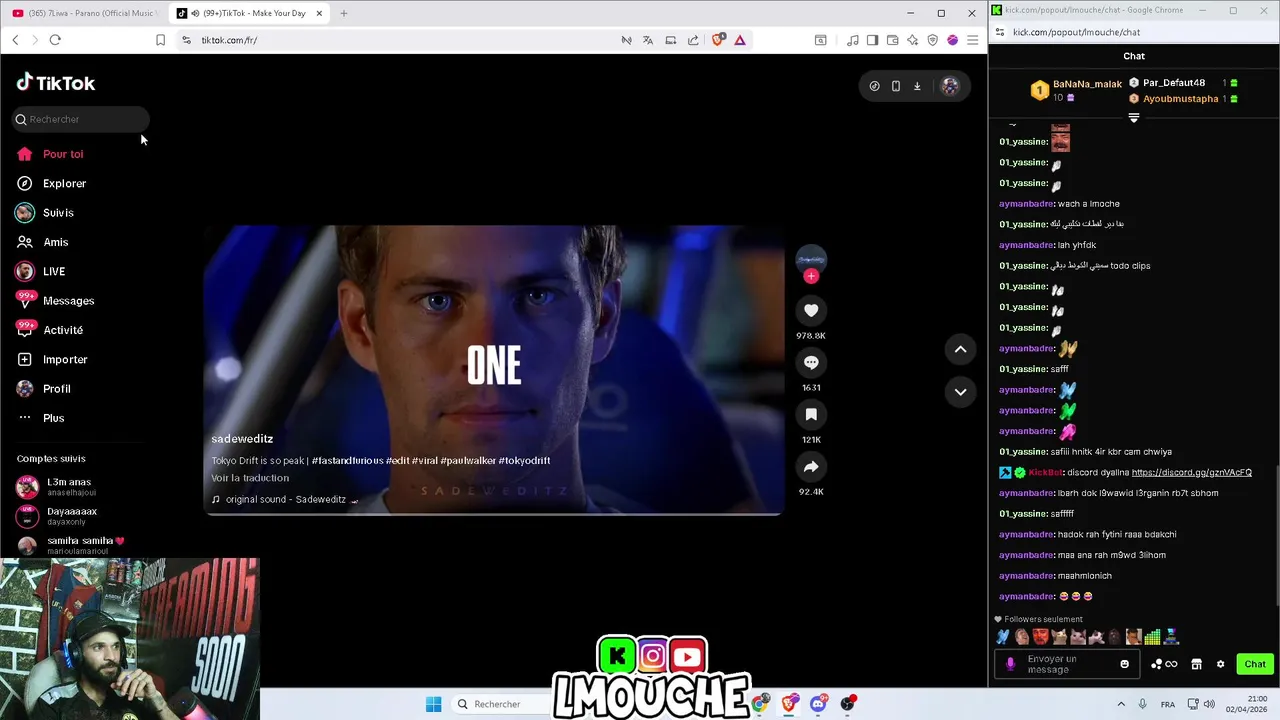Open Windows Start button
The width and height of the screenshot is (1280, 720).
click(x=433, y=704)
